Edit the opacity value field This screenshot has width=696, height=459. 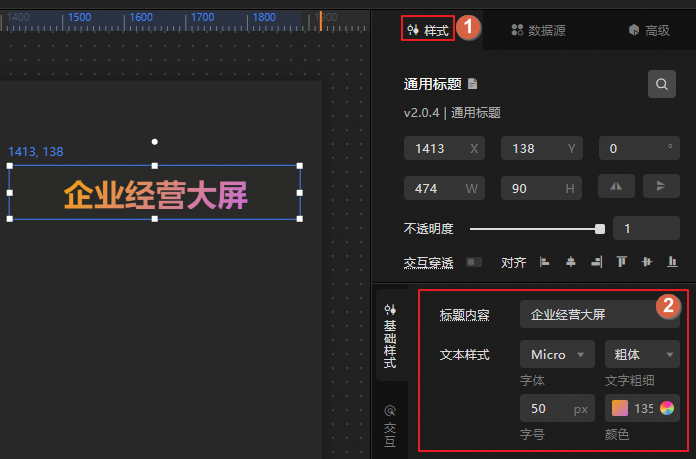(x=646, y=228)
